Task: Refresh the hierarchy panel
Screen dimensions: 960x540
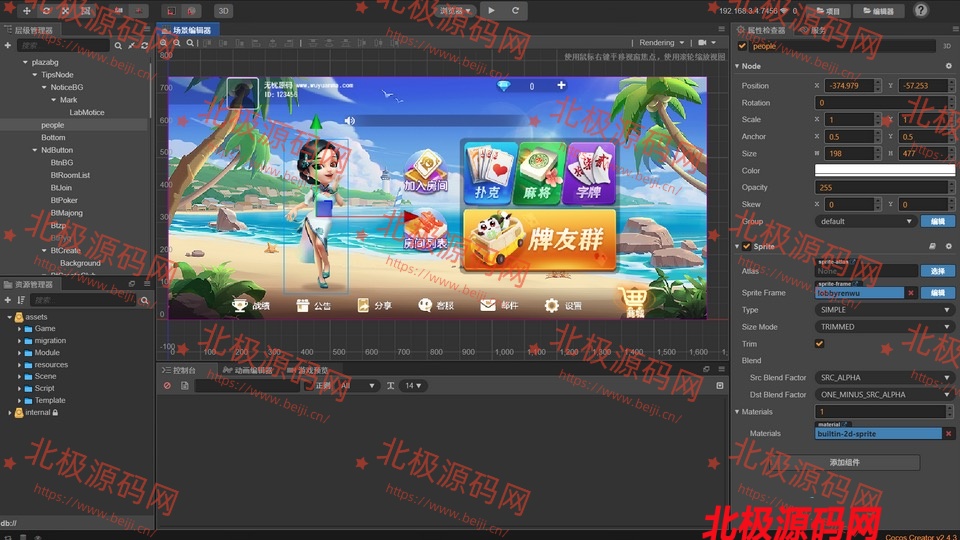Action: [144, 45]
